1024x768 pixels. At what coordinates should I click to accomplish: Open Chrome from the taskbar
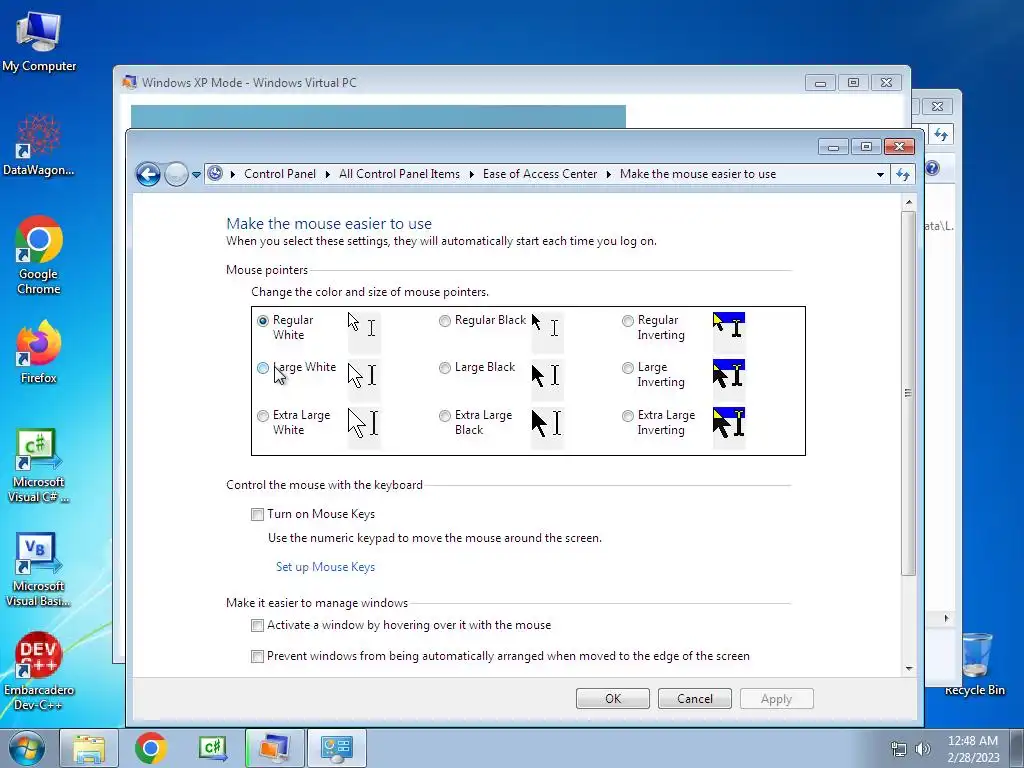pos(151,748)
